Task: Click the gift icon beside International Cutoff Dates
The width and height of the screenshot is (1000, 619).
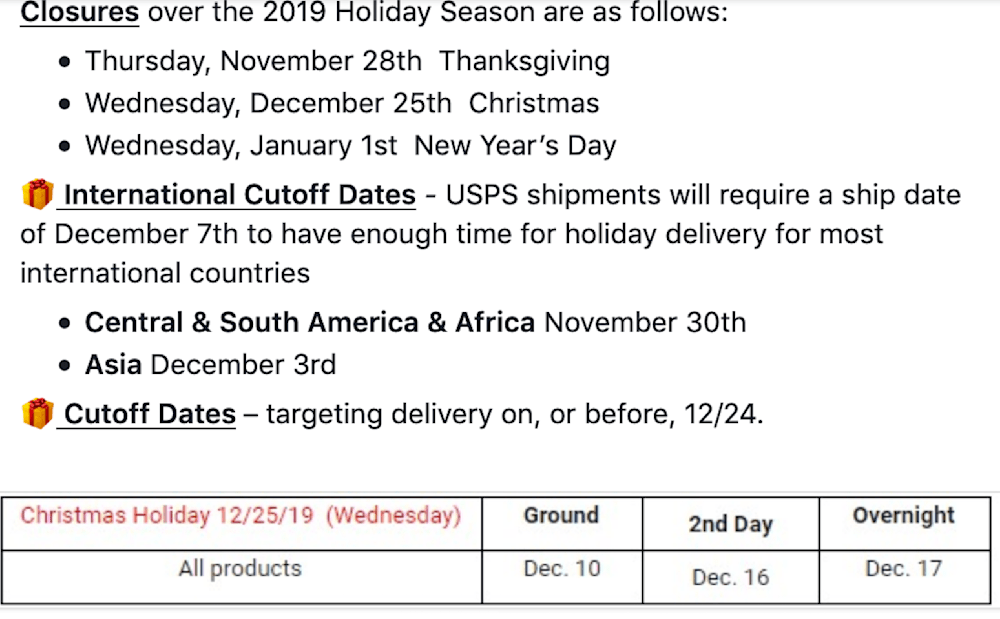Action: tap(37, 194)
